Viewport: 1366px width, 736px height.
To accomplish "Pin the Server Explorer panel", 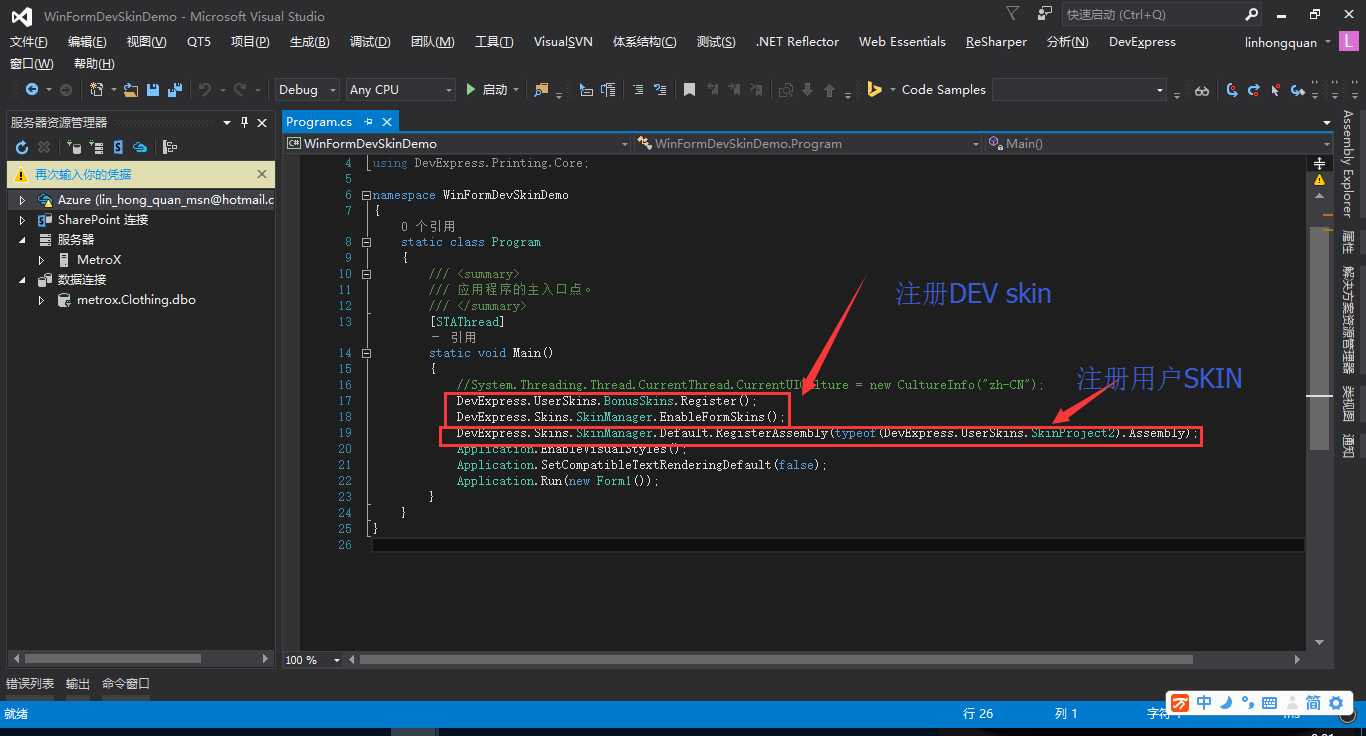I will [x=244, y=122].
